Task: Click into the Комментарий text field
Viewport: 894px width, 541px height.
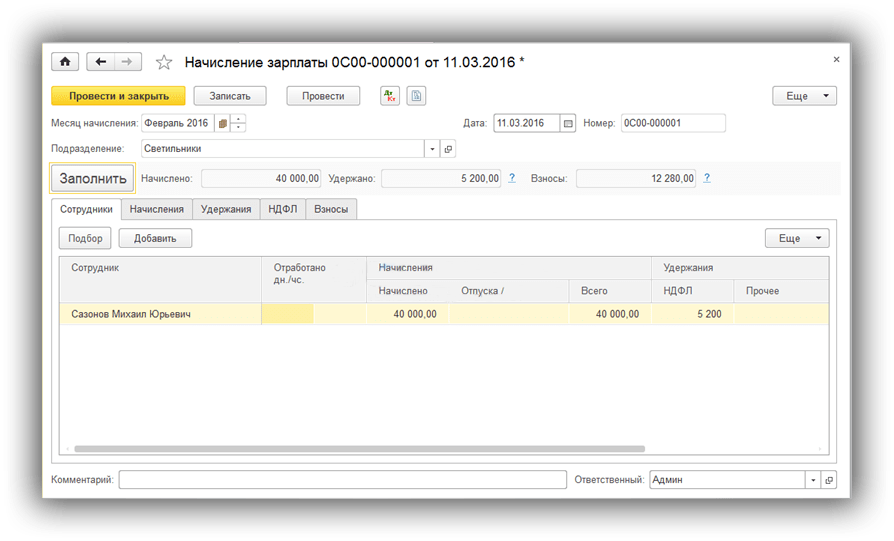Action: coord(342,480)
